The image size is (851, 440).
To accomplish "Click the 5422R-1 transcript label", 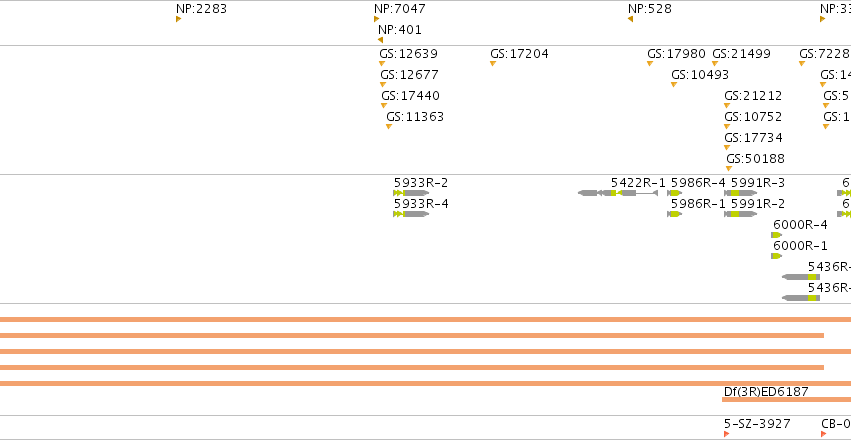I will coord(638,183).
